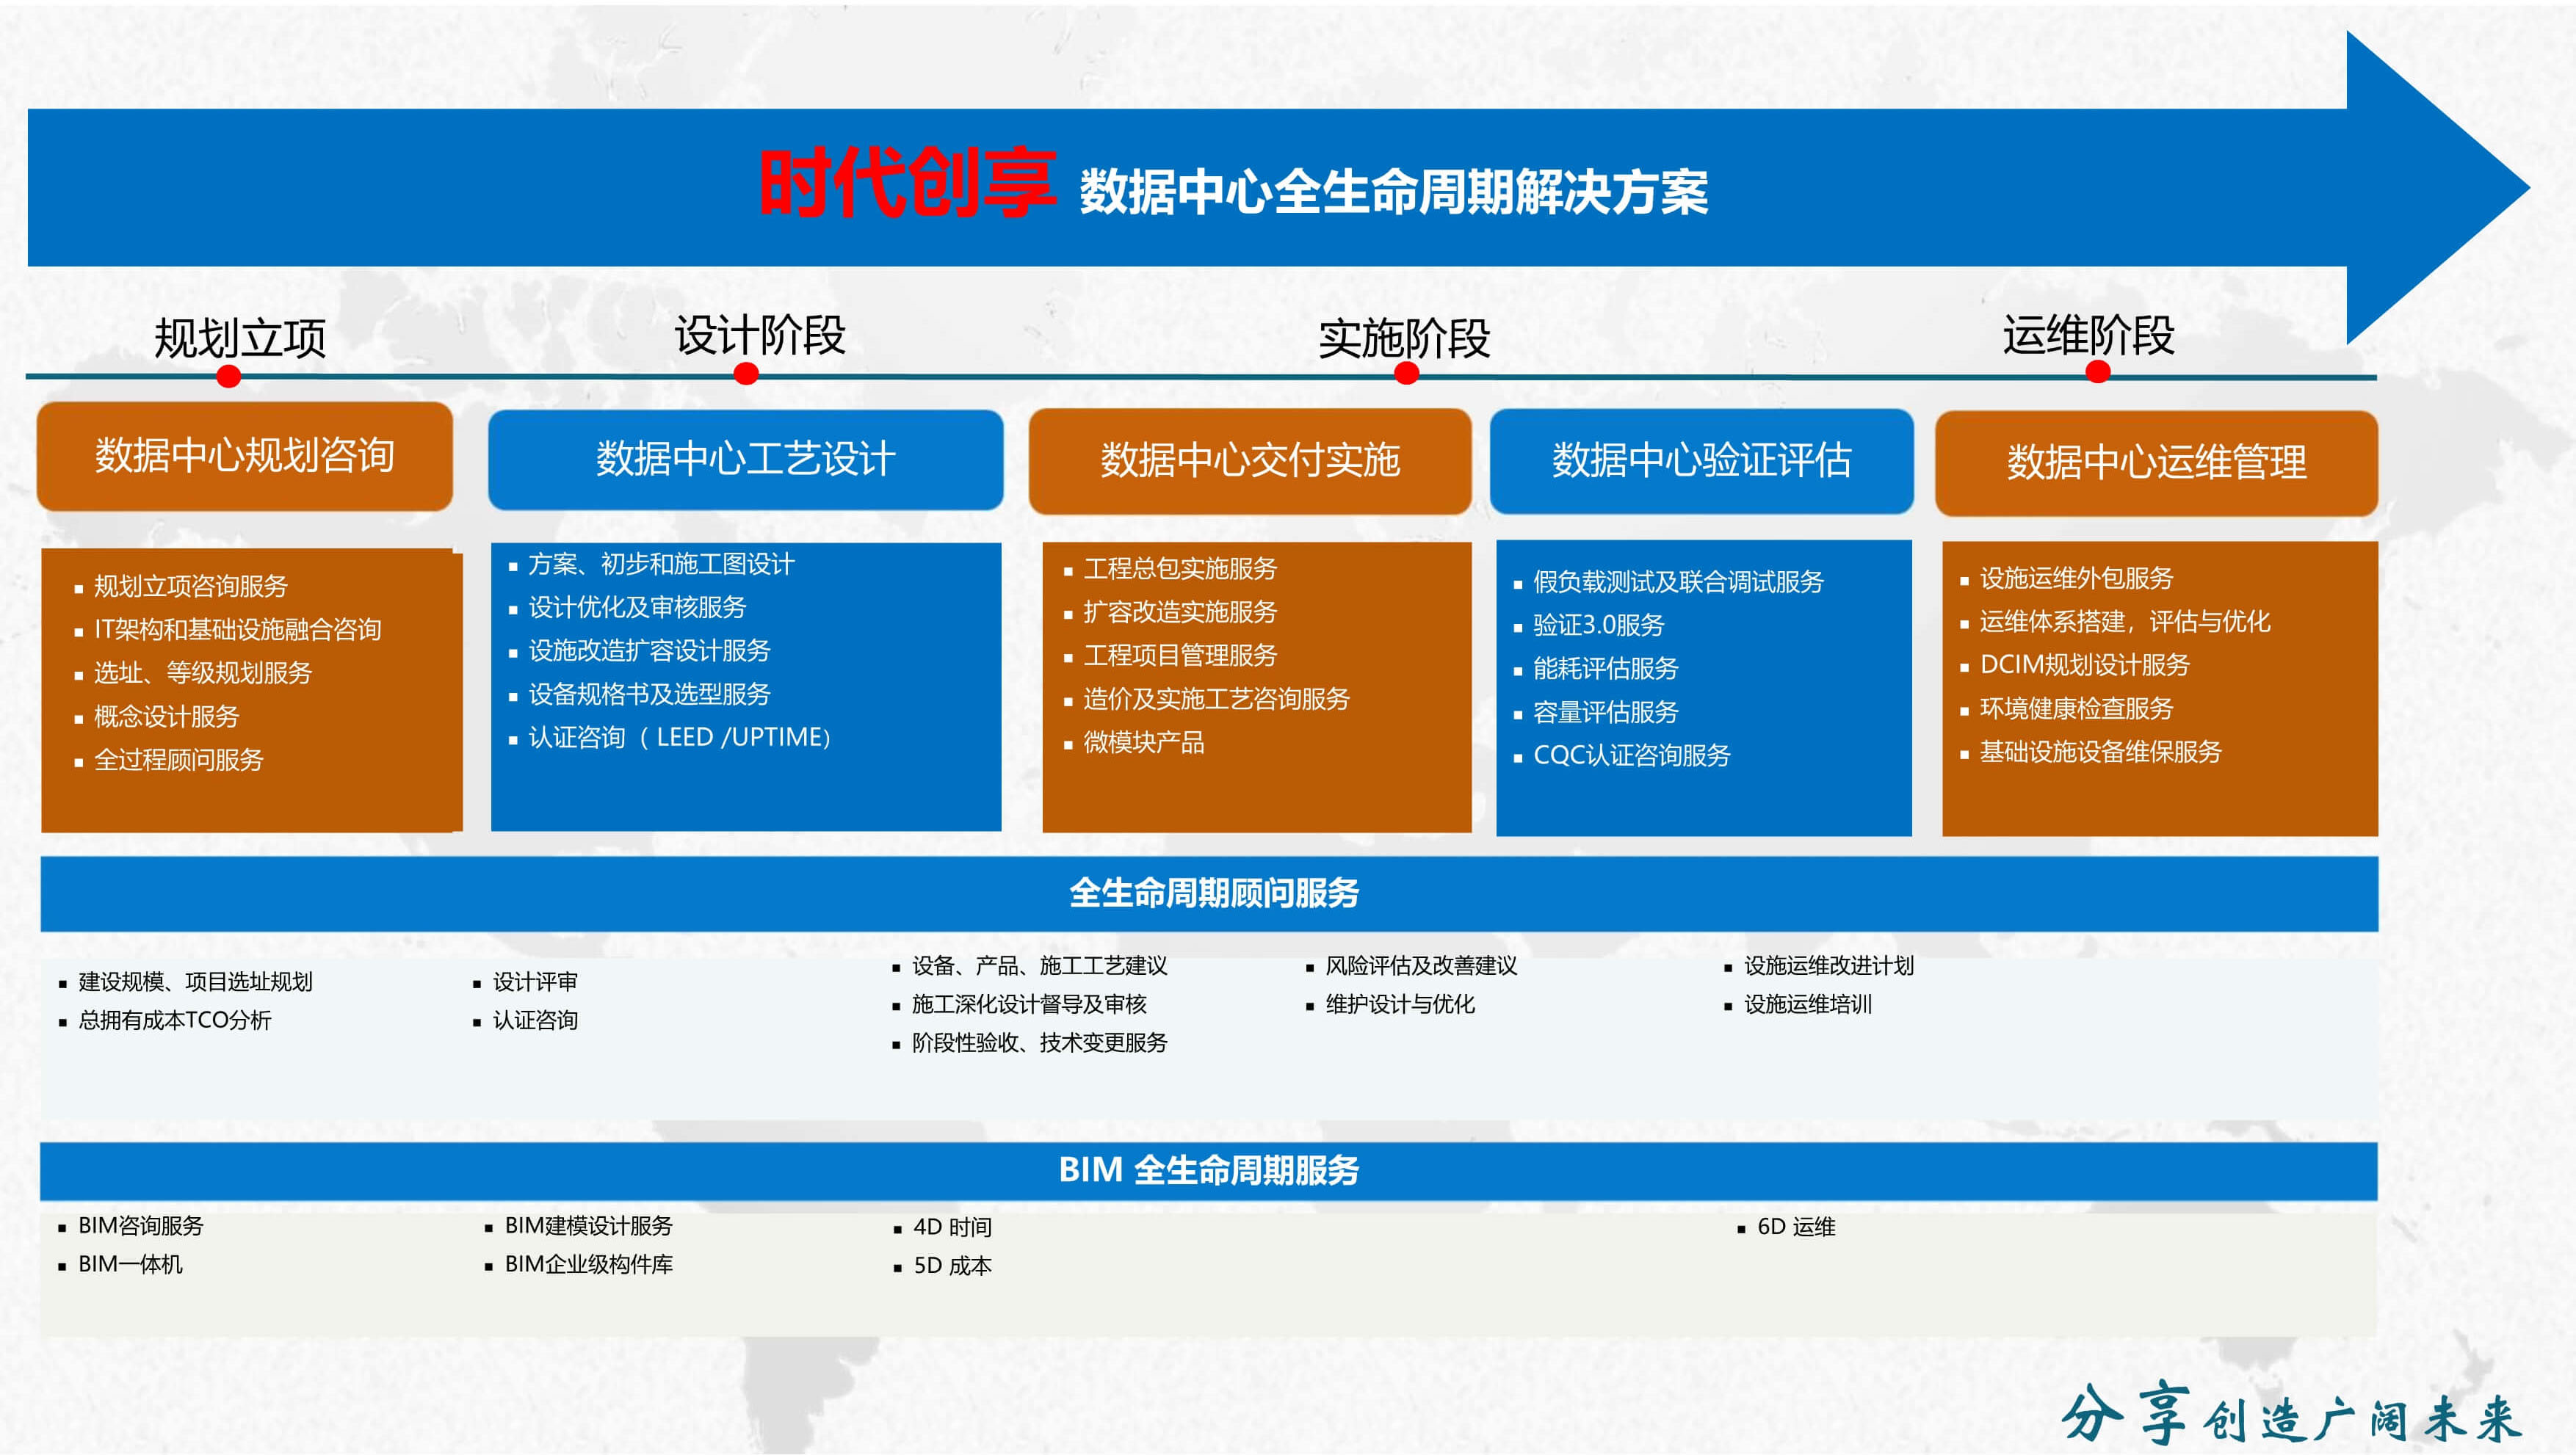This screenshot has height=1455, width=2576.
Task: Select 选址、等级规划服务 item
Action: point(203,673)
